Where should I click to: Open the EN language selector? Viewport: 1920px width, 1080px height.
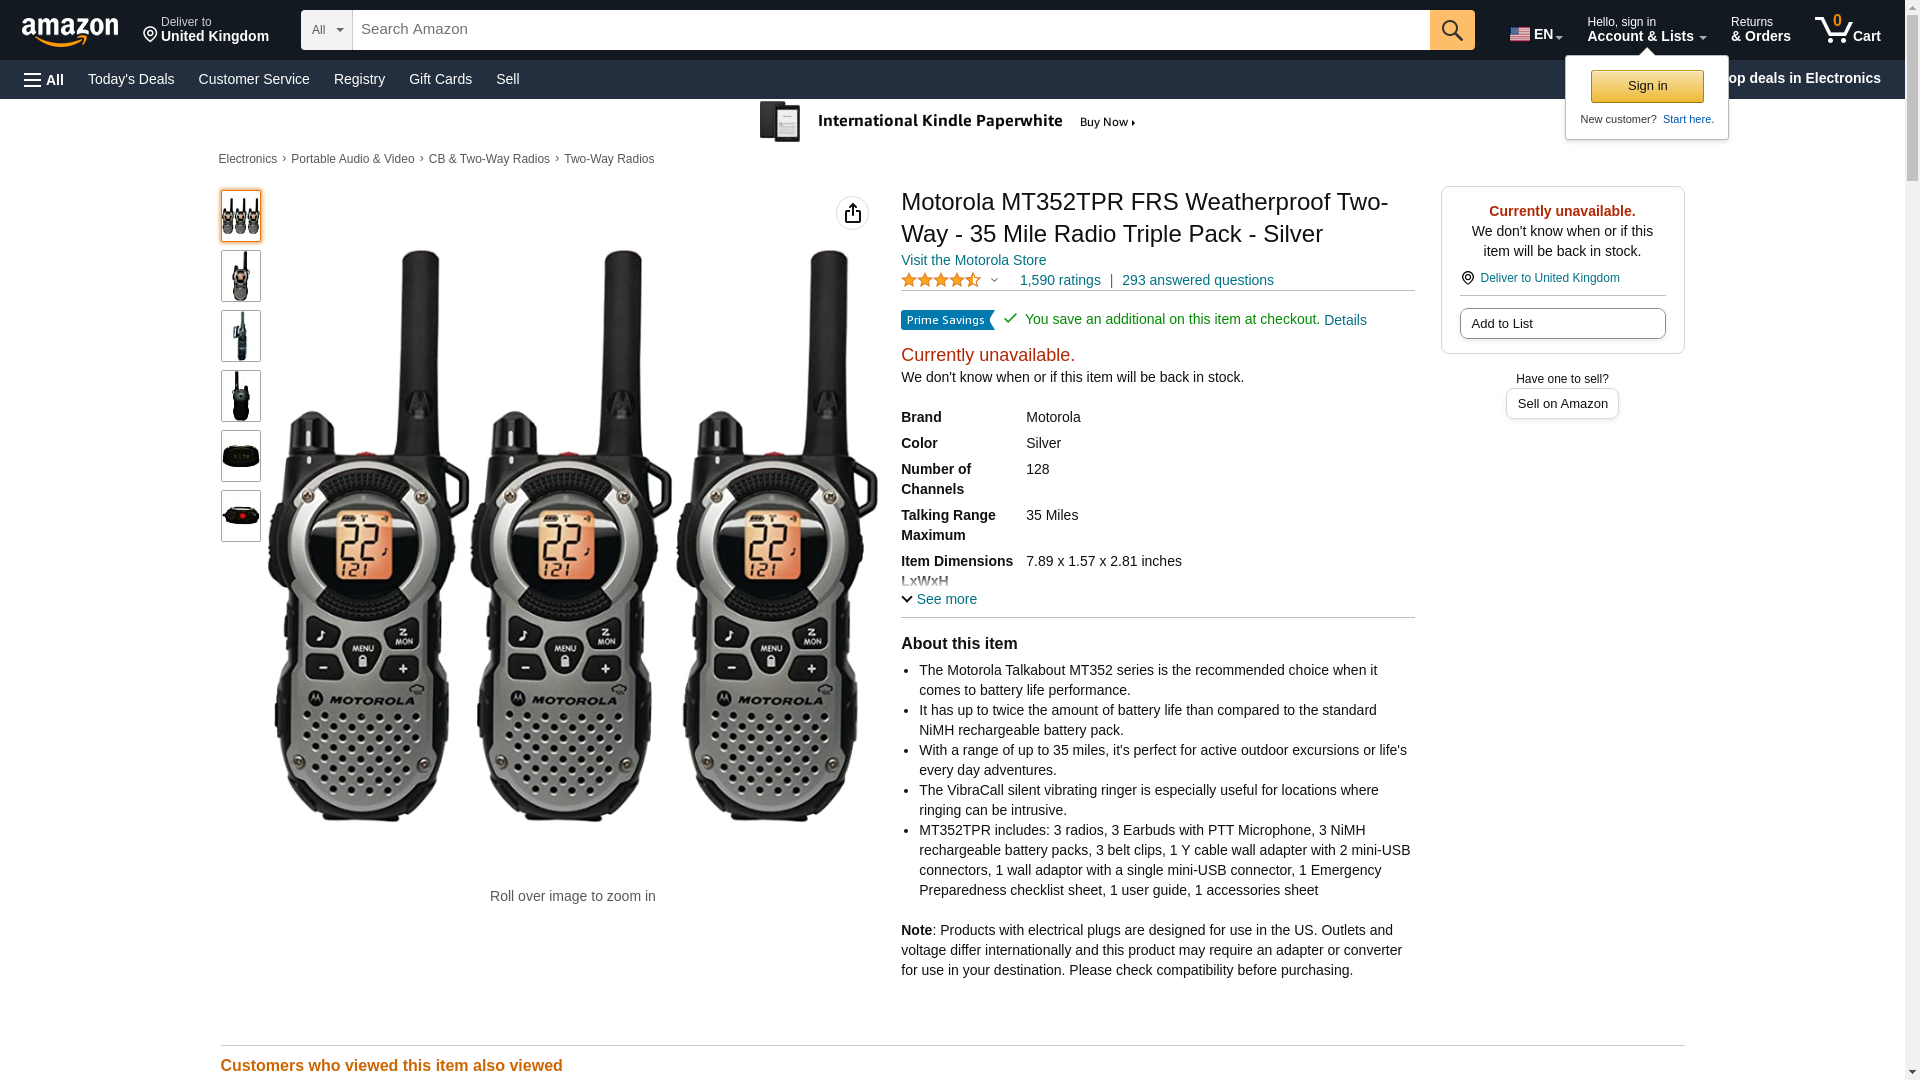(x=1535, y=33)
